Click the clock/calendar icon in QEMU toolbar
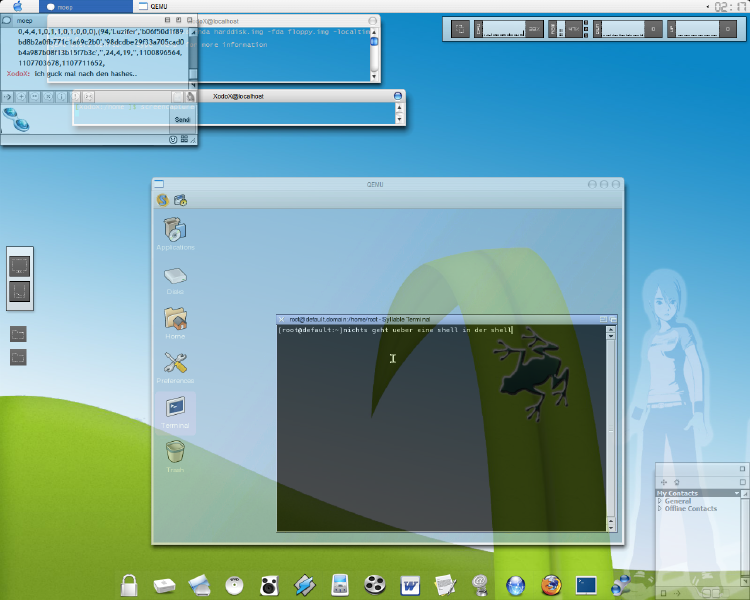Screen dimensions: 750x600 pyautogui.click(x=180, y=200)
